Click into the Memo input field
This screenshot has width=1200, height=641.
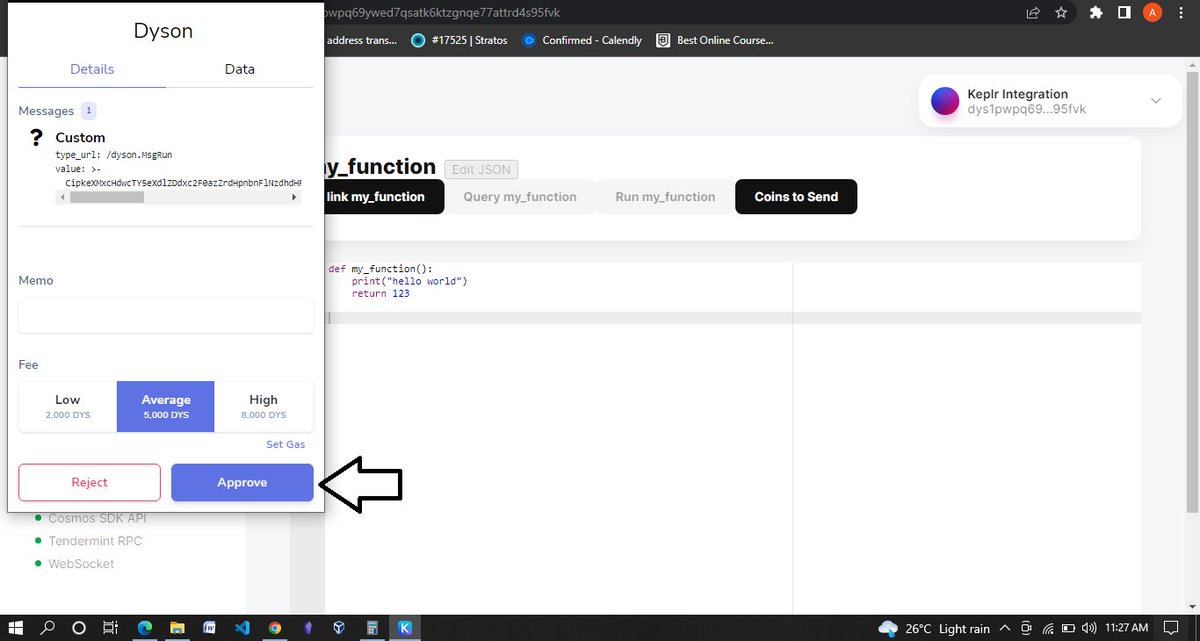(166, 315)
